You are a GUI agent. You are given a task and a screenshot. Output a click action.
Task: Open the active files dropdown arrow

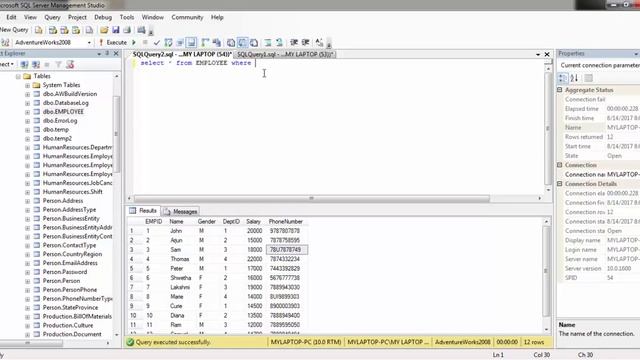(538, 54)
